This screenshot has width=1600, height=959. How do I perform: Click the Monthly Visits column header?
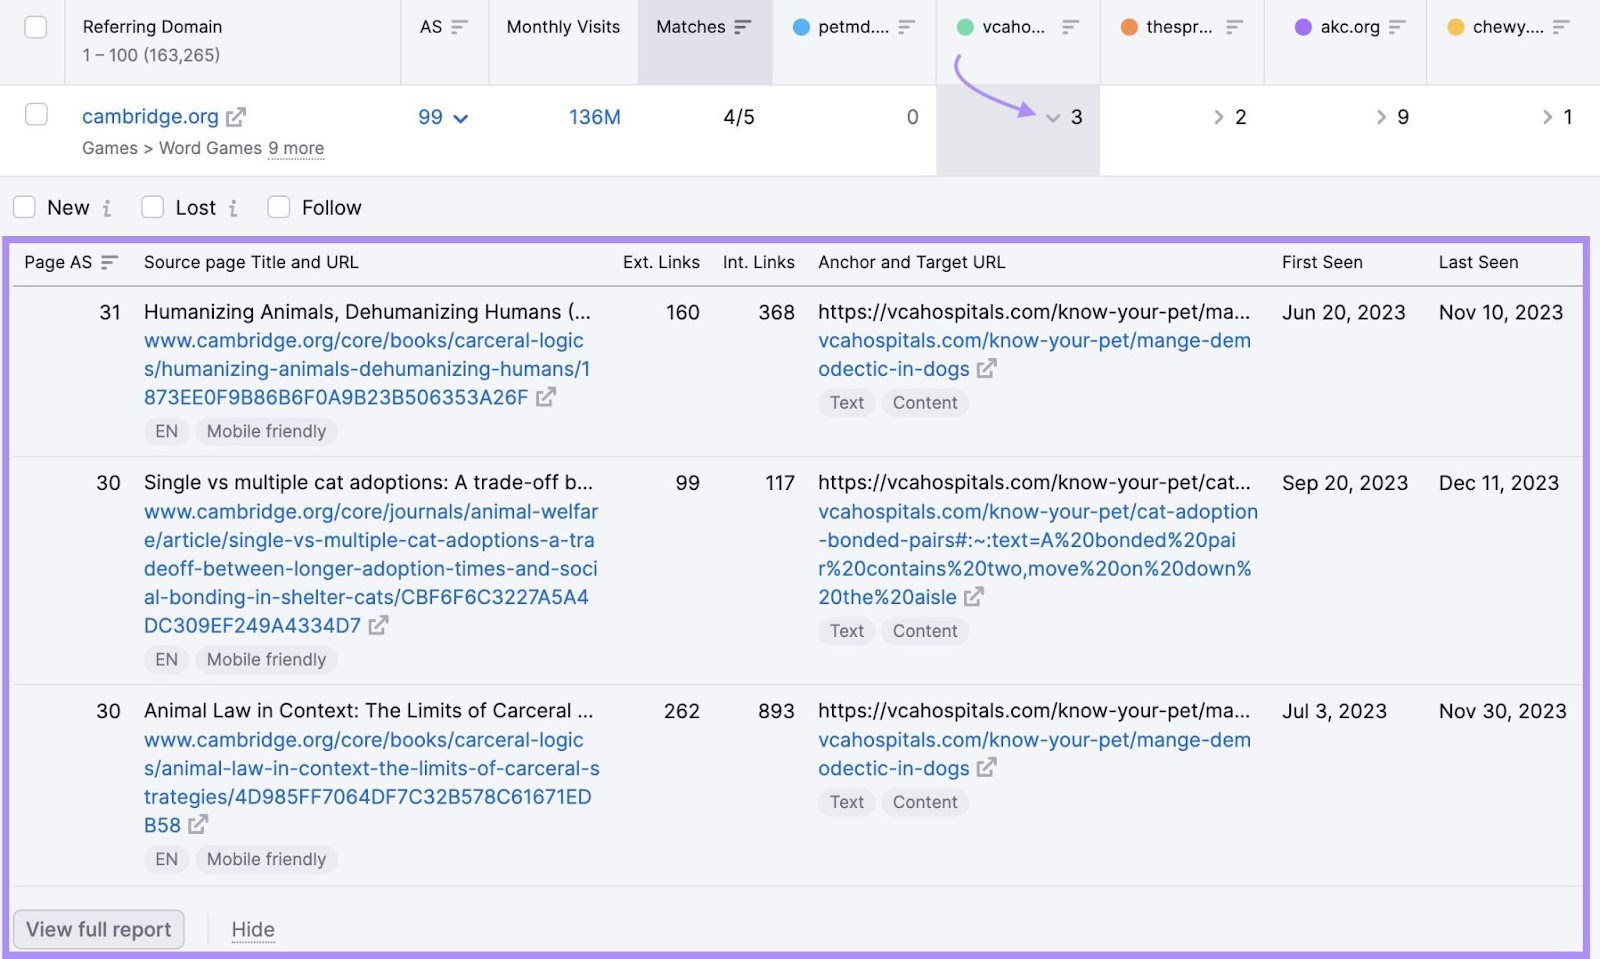point(562,27)
